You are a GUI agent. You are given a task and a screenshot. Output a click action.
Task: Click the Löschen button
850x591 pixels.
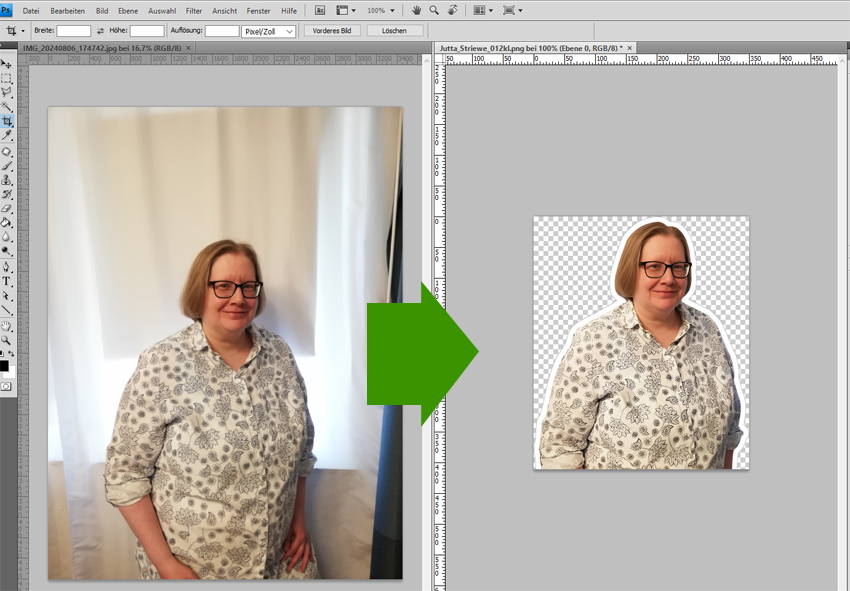point(394,31)
